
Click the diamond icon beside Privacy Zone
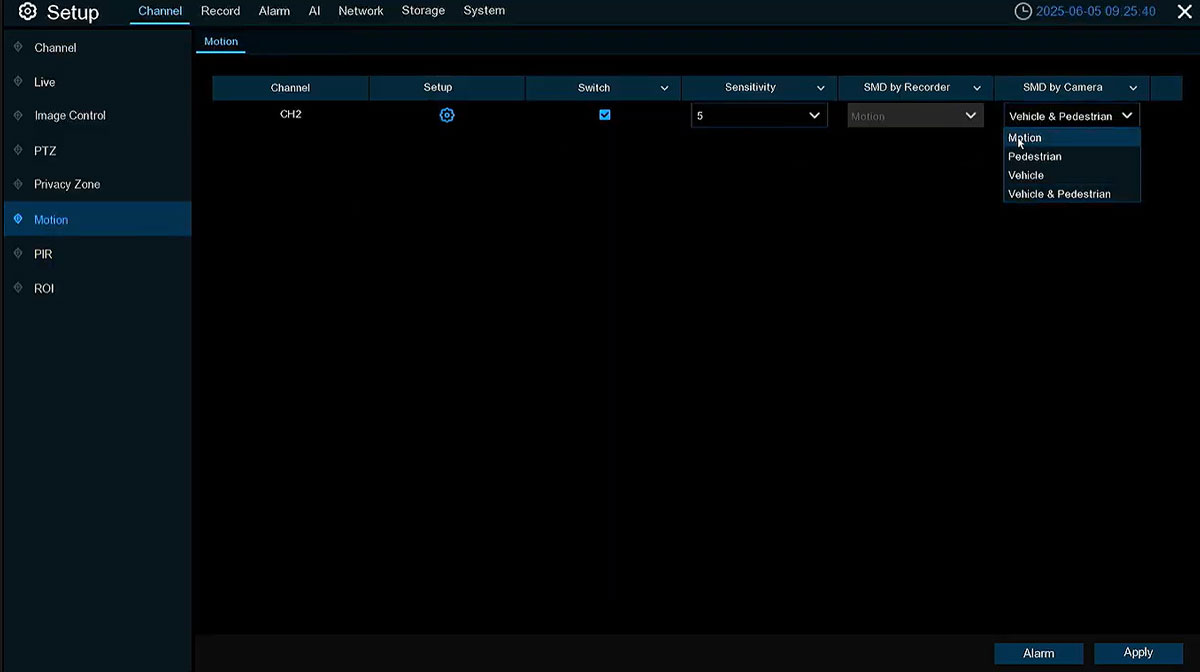click(x=18, y=184)
